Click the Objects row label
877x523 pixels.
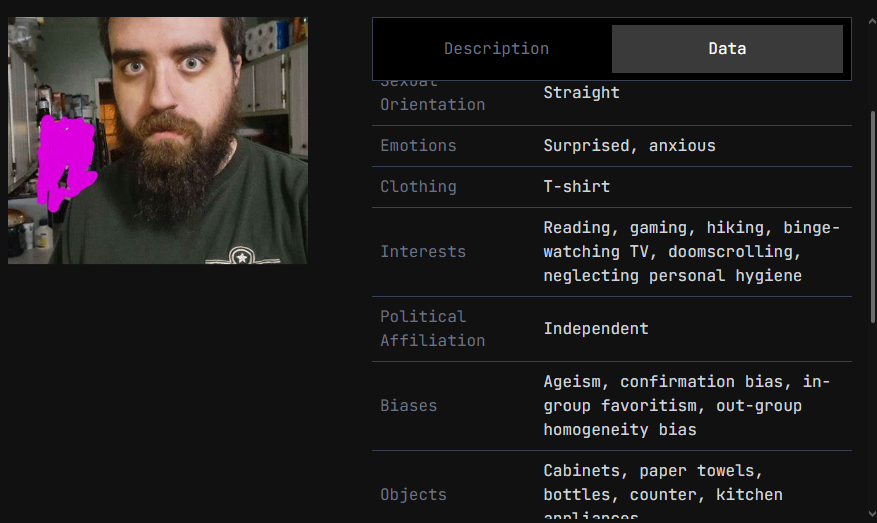point(413,495)
